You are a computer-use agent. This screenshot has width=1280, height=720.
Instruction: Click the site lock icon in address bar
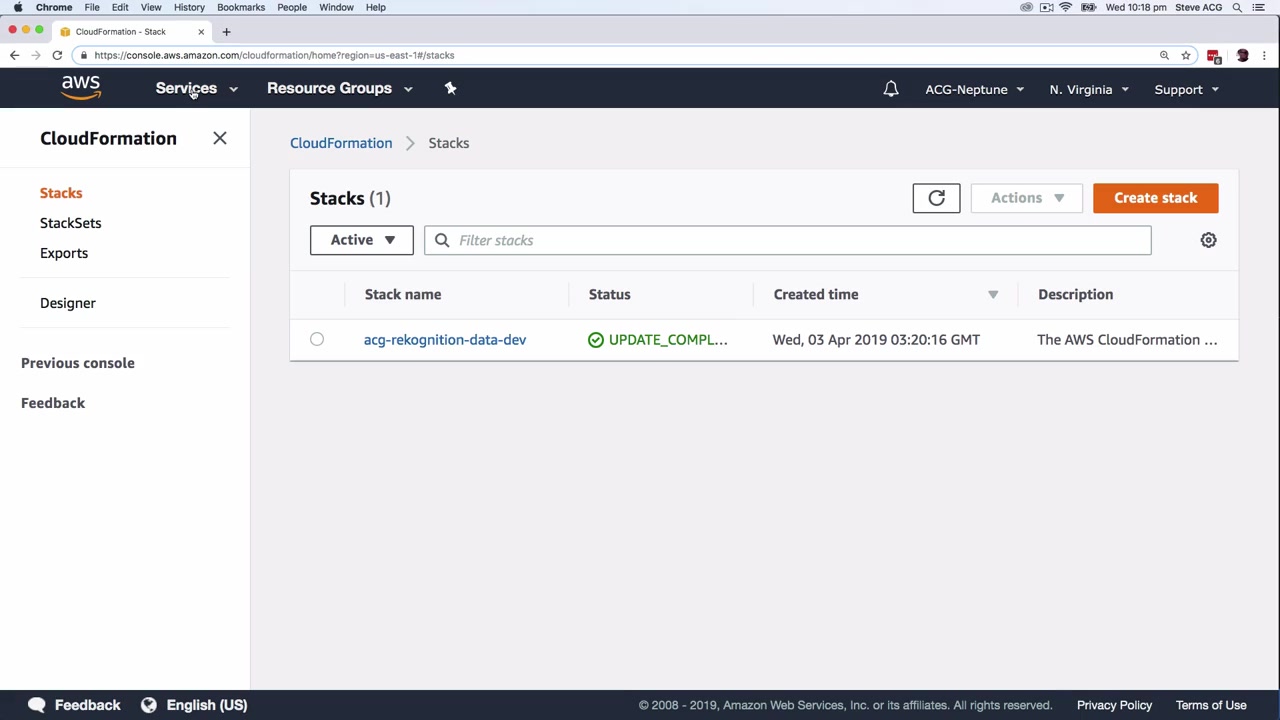(x=84, y=55)
